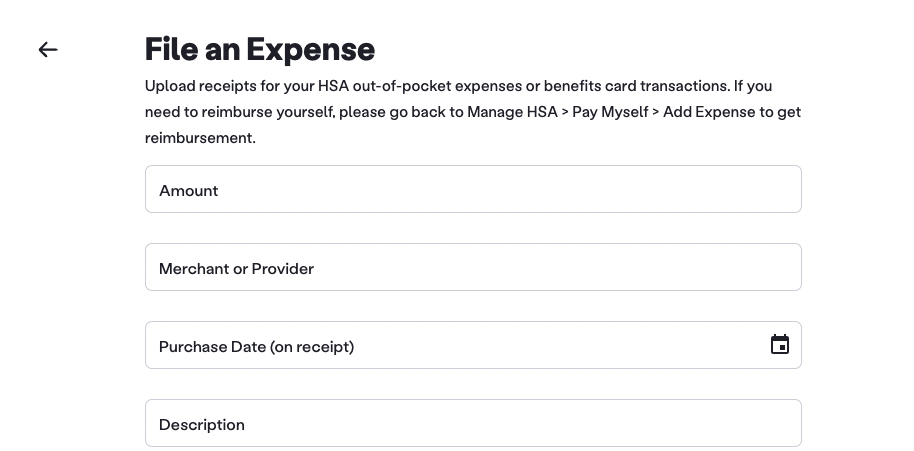This screenshot has width=914, height=451.
Task: Click the File an Expense heading
Action: tap(260, 49)
